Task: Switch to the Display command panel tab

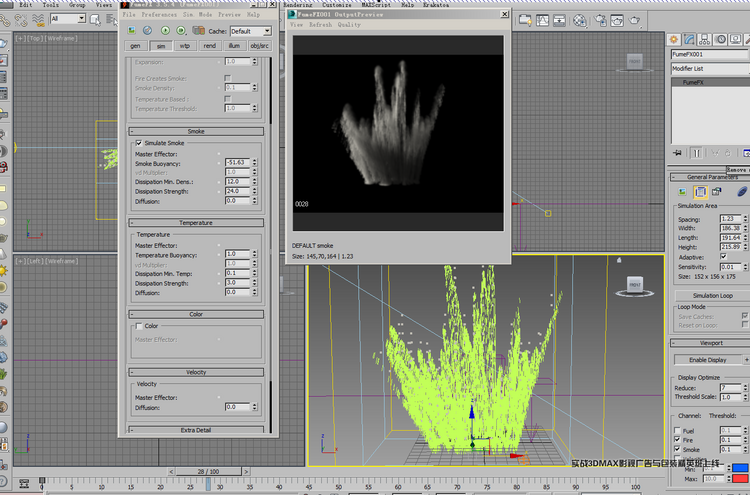Action: click(736, 39)
